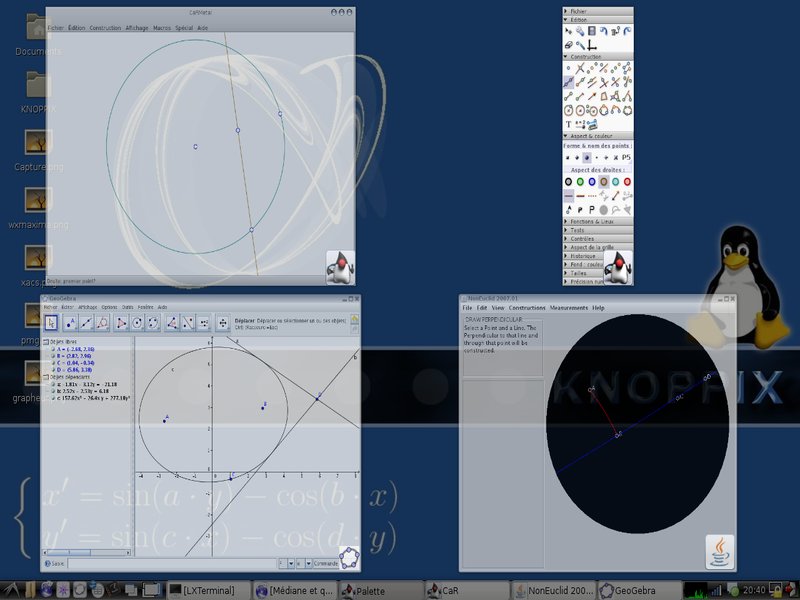Choose the line through two points tool in GeoGebra
Image resolution: width=800 pixels, height=600 pixels.
pos(88,322)
